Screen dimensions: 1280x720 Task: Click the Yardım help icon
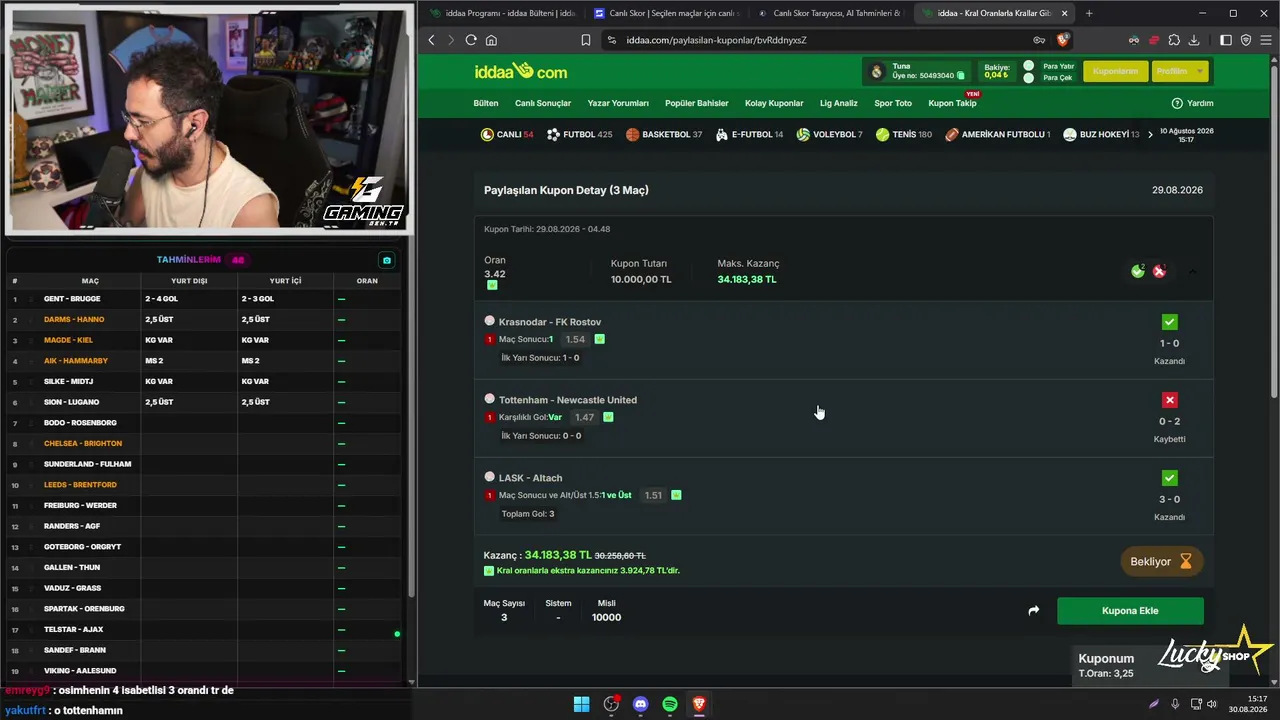[x=1177, y=103]
